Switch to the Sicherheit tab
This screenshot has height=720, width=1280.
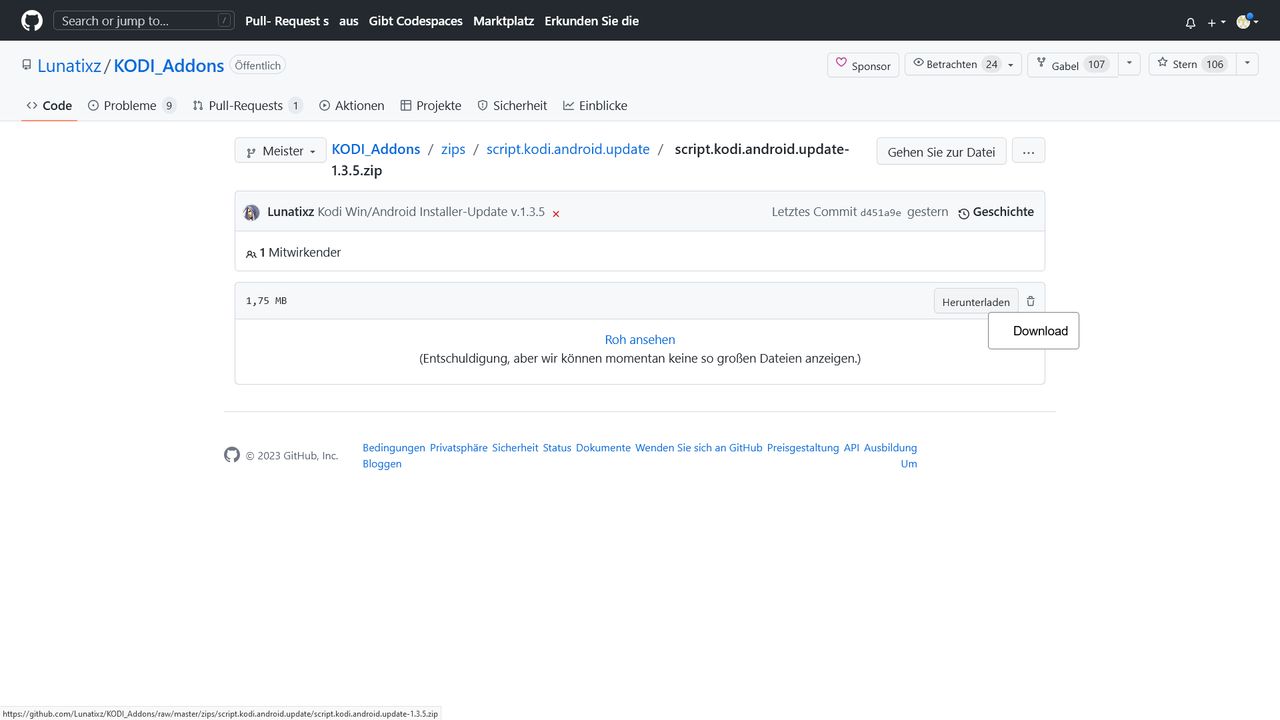tap(512, 105)
